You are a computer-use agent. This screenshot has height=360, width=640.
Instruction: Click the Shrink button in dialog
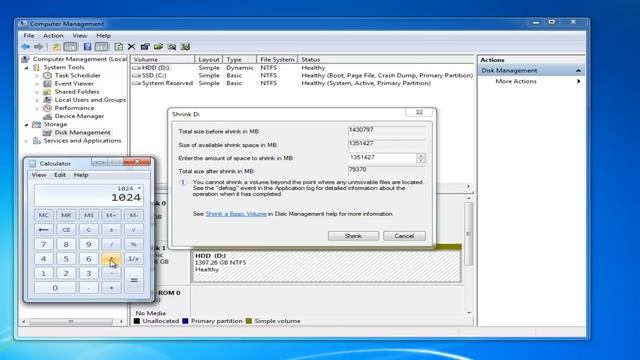tap(353, 236)
